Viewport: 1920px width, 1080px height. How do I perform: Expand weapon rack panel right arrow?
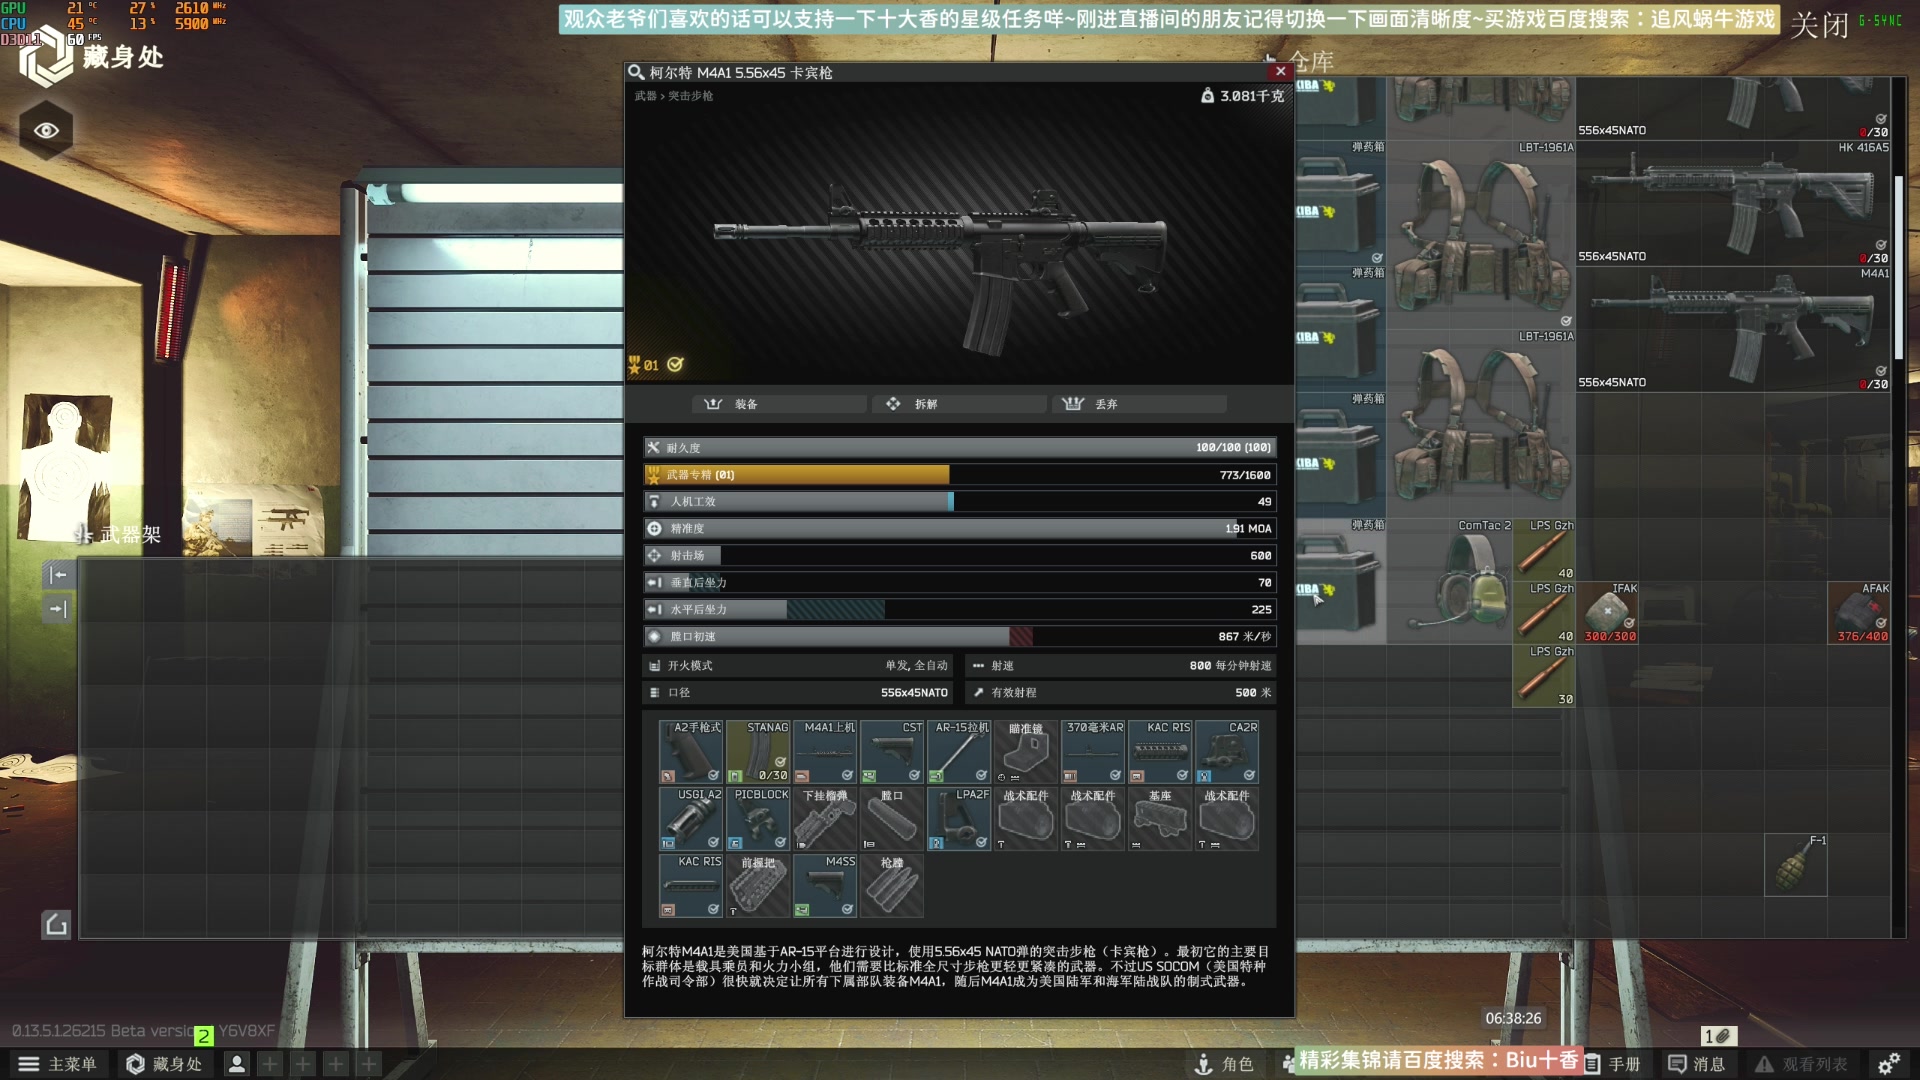click(x=58, y=609)
